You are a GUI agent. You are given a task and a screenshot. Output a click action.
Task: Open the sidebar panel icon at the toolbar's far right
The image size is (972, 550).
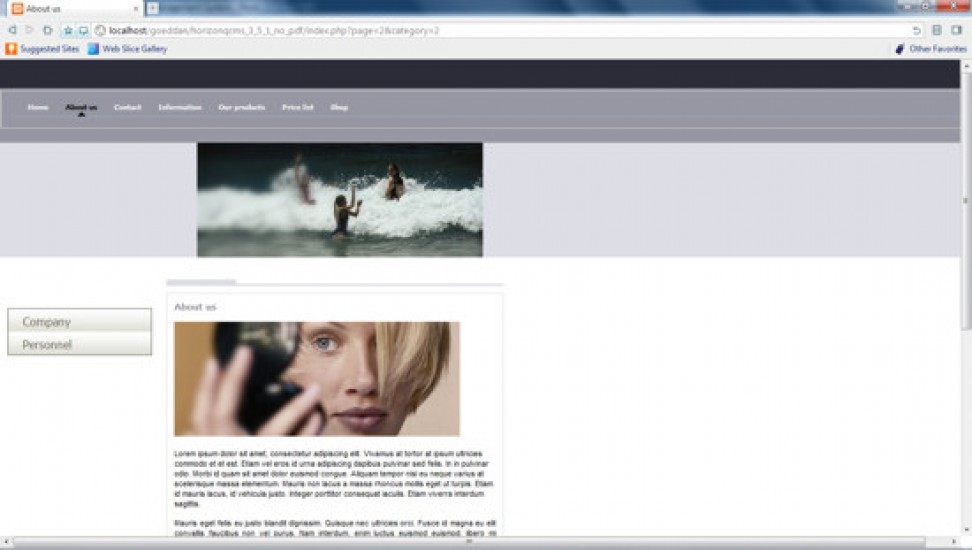957,30
